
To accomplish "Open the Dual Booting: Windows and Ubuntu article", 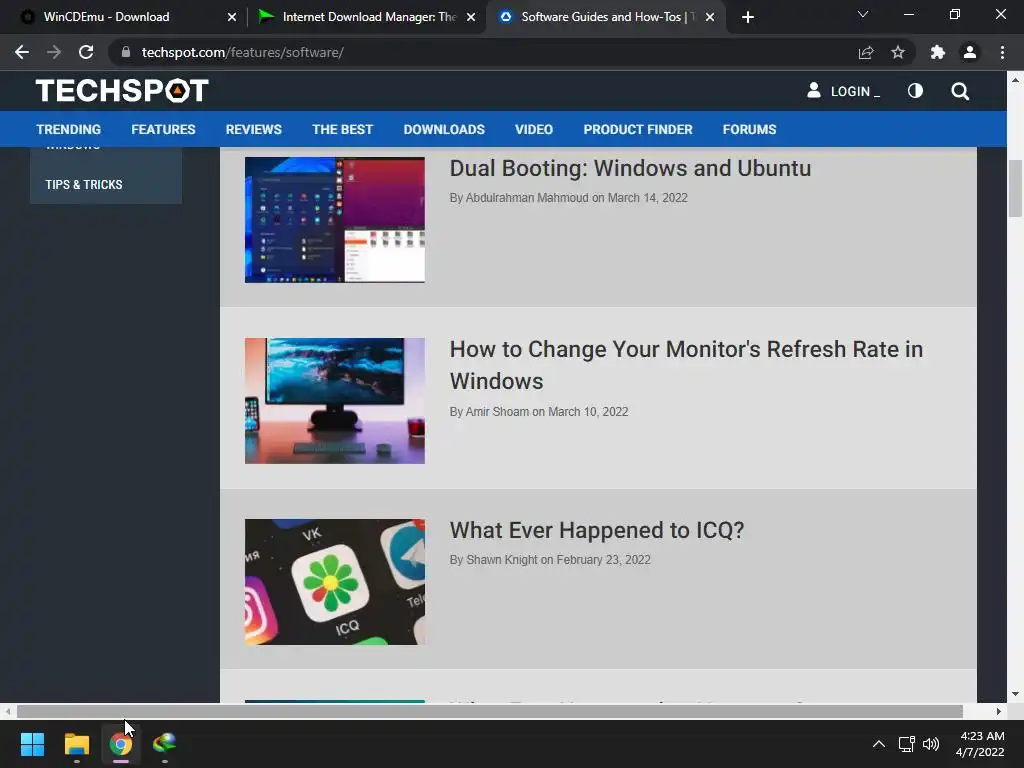I will (630, 168).
